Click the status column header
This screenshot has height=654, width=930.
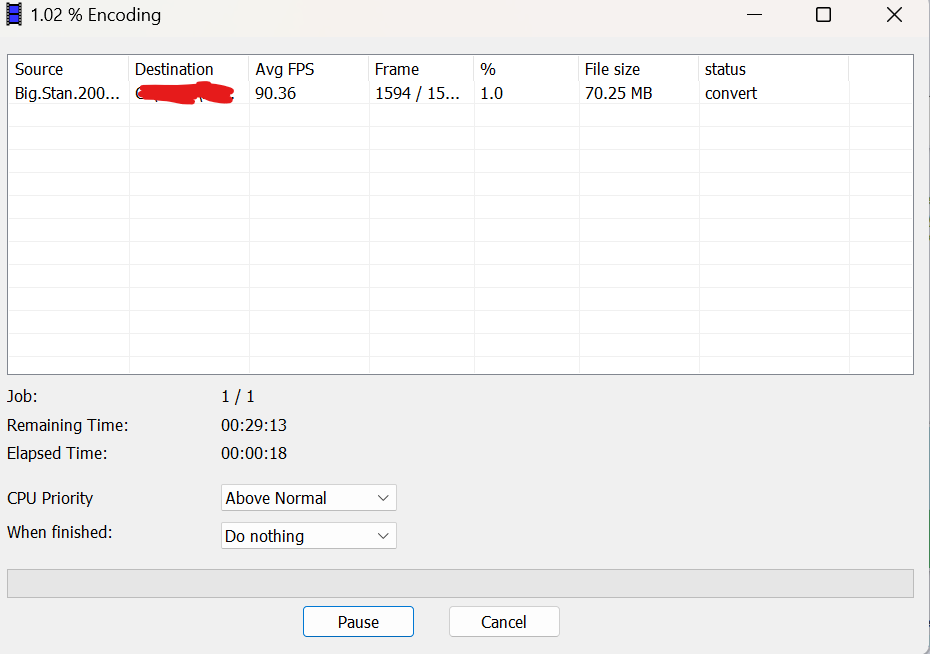pos(725,69)
